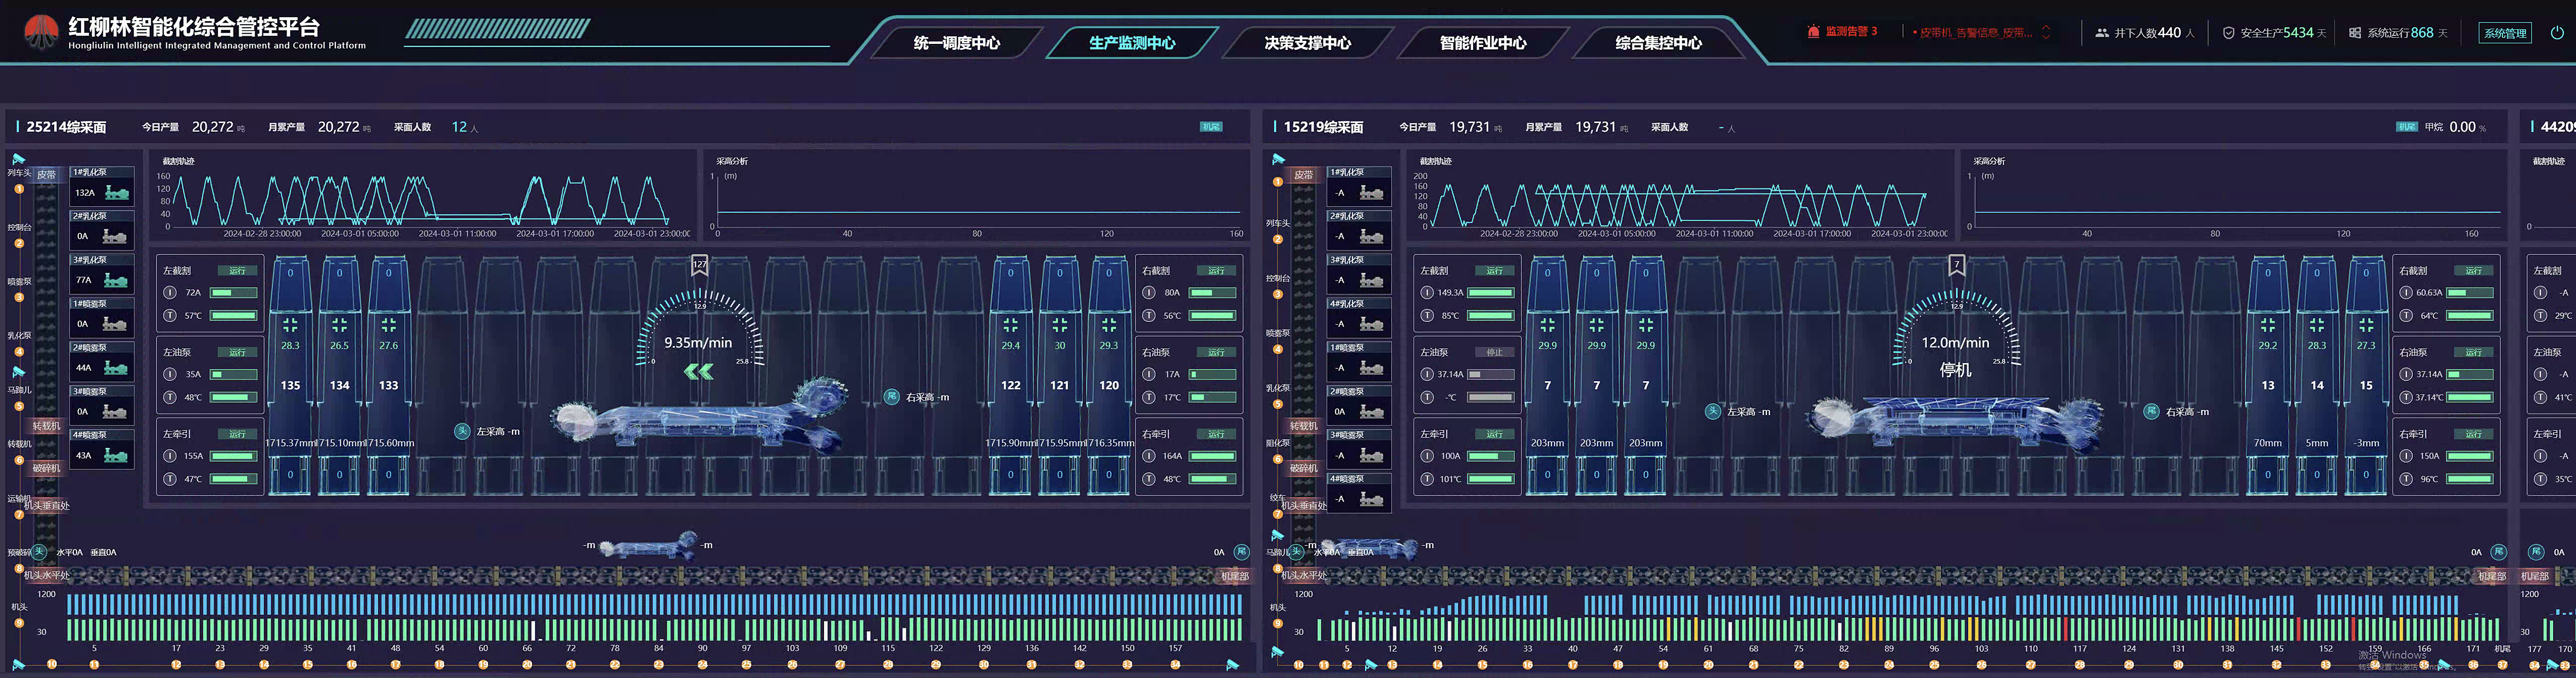Click 左截割 149.3A current bar in 15219 panel
The width and height of the screenshot is (2576, 678).
[1491, 293]
